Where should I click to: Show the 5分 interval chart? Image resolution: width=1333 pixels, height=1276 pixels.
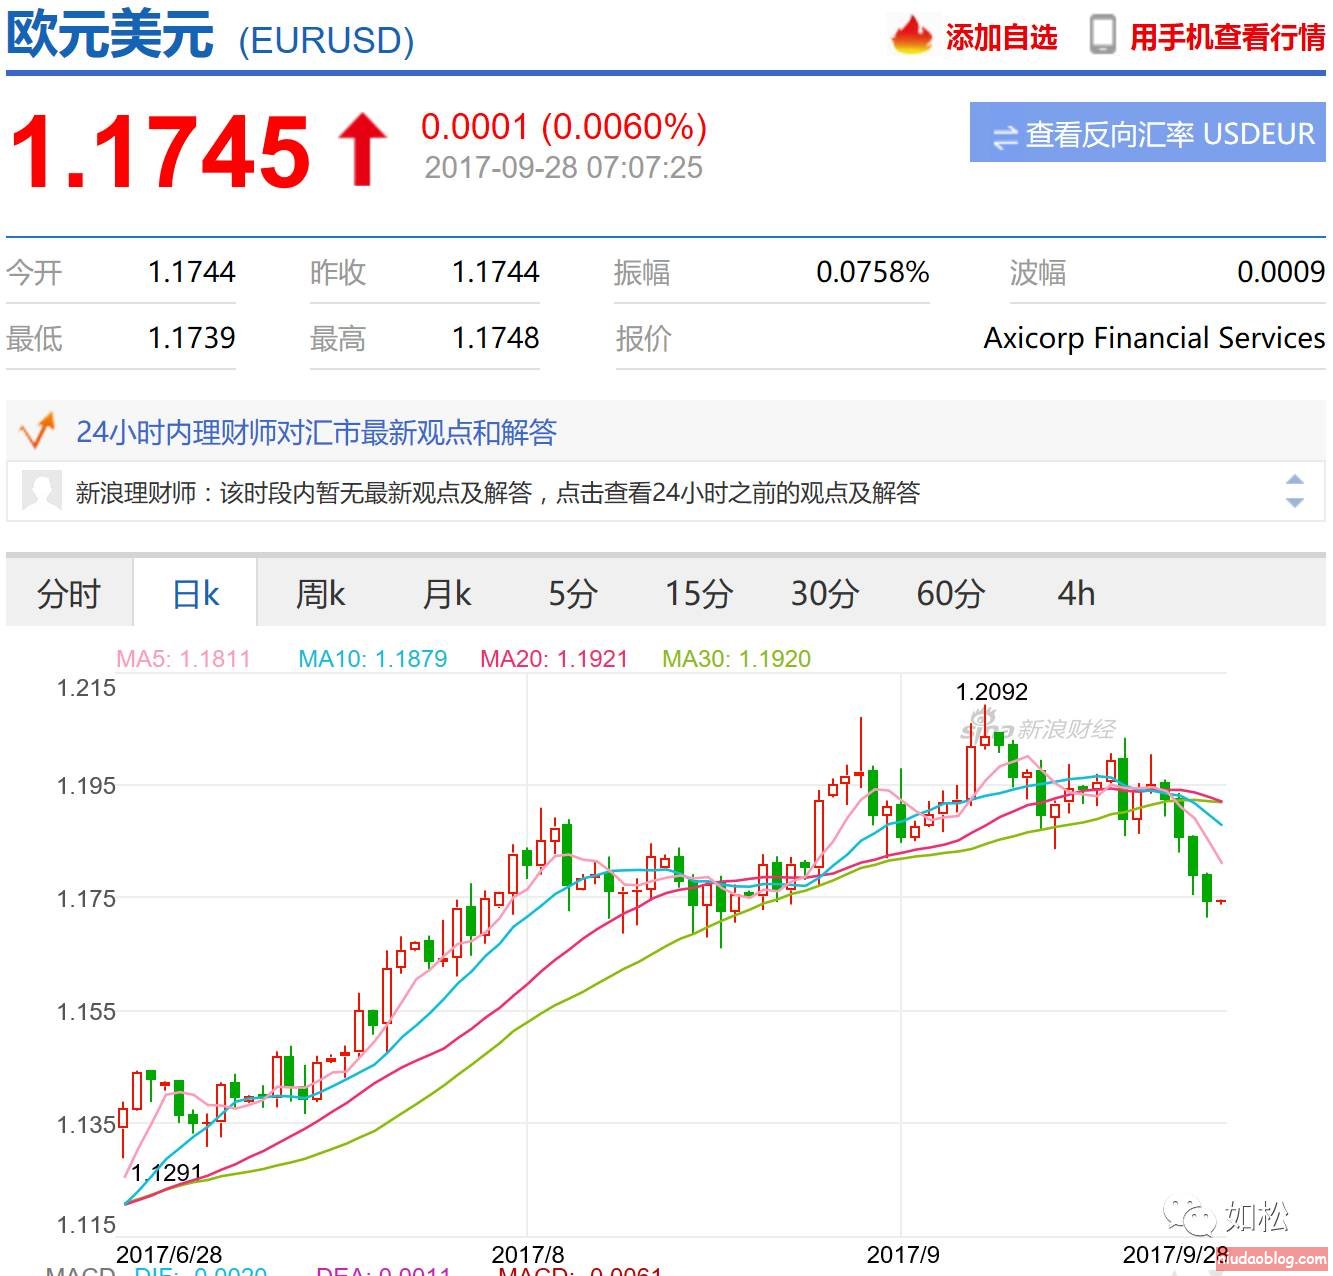tap(572, 594)
